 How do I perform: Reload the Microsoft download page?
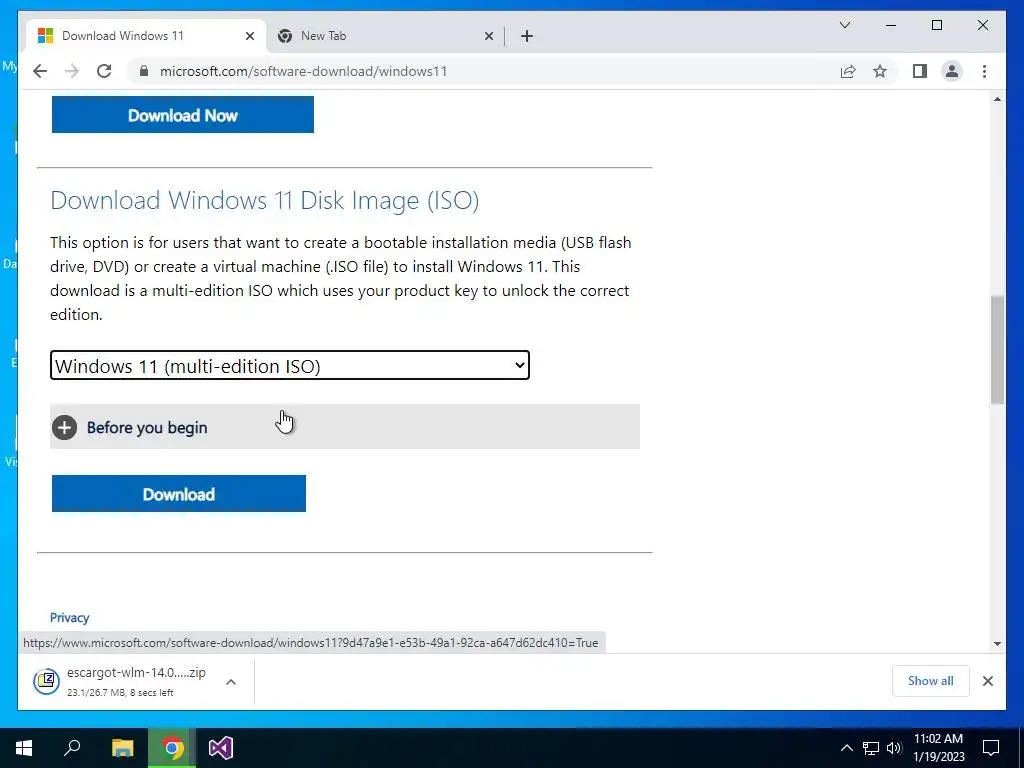tap(104, 71)
